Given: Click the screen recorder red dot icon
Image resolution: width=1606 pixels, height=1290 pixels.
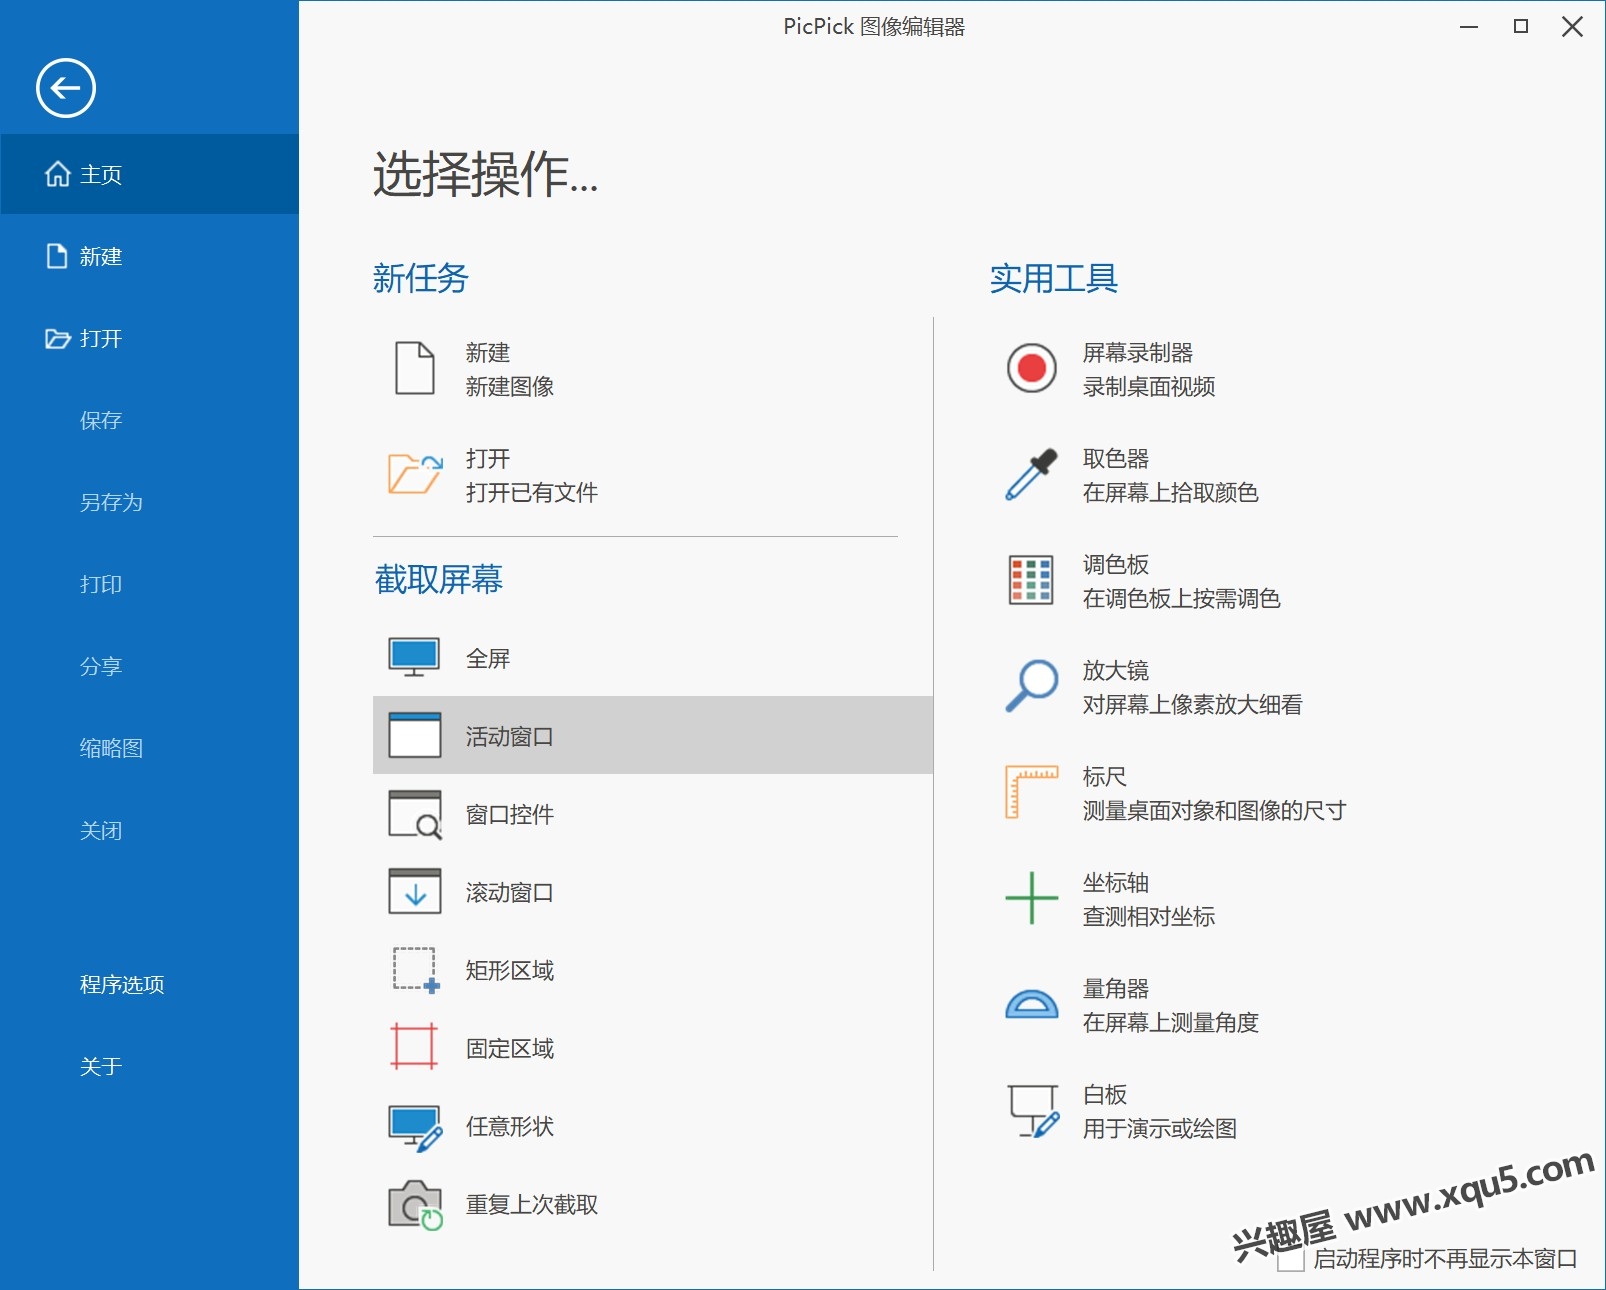Looking at the screenshot, I should pos(1031,368).
